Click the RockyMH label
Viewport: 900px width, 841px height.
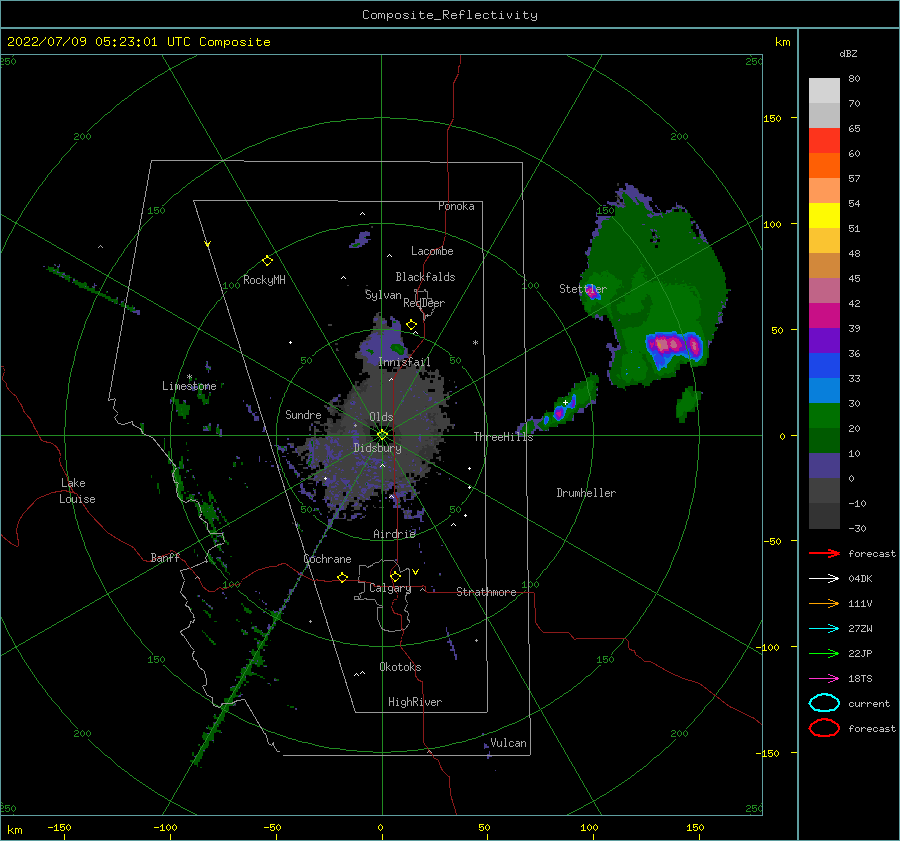pyautogui.click(x=264, y=280)
